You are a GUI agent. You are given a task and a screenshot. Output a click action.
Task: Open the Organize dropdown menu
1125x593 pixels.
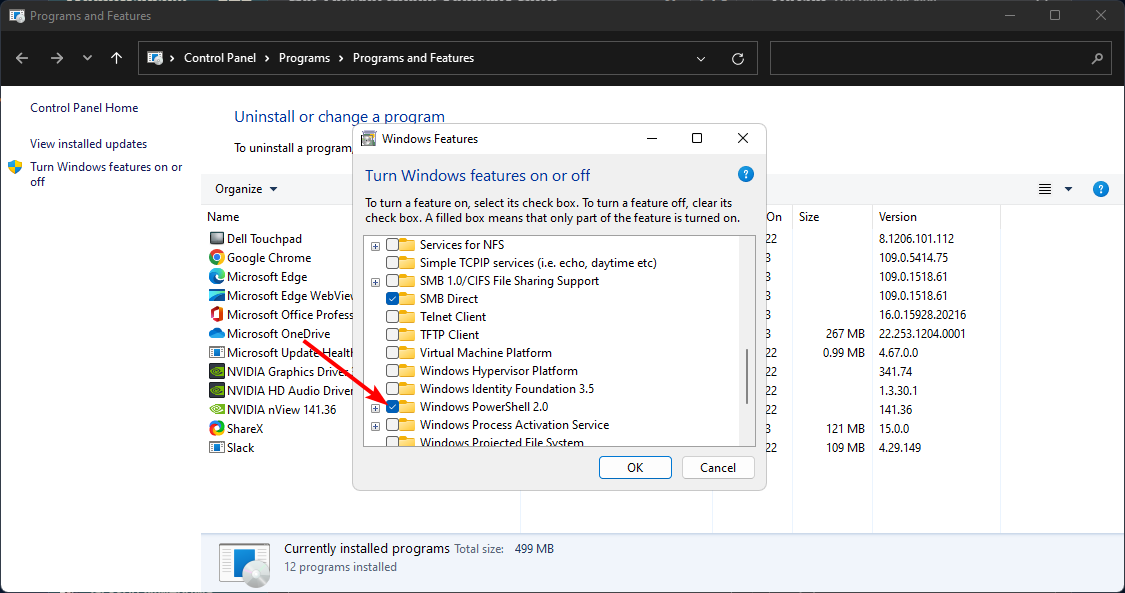point(246,189)
